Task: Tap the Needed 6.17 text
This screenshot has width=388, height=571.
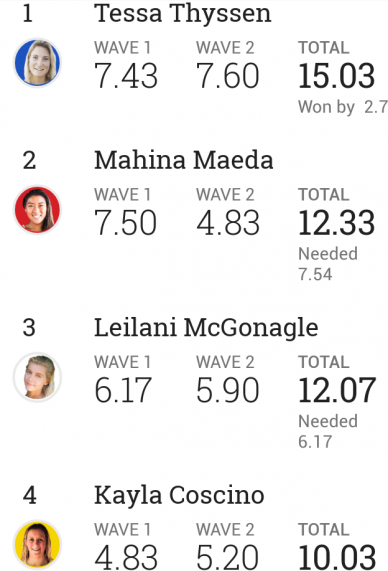Action: pyautogui.click(x=328, y=432)
